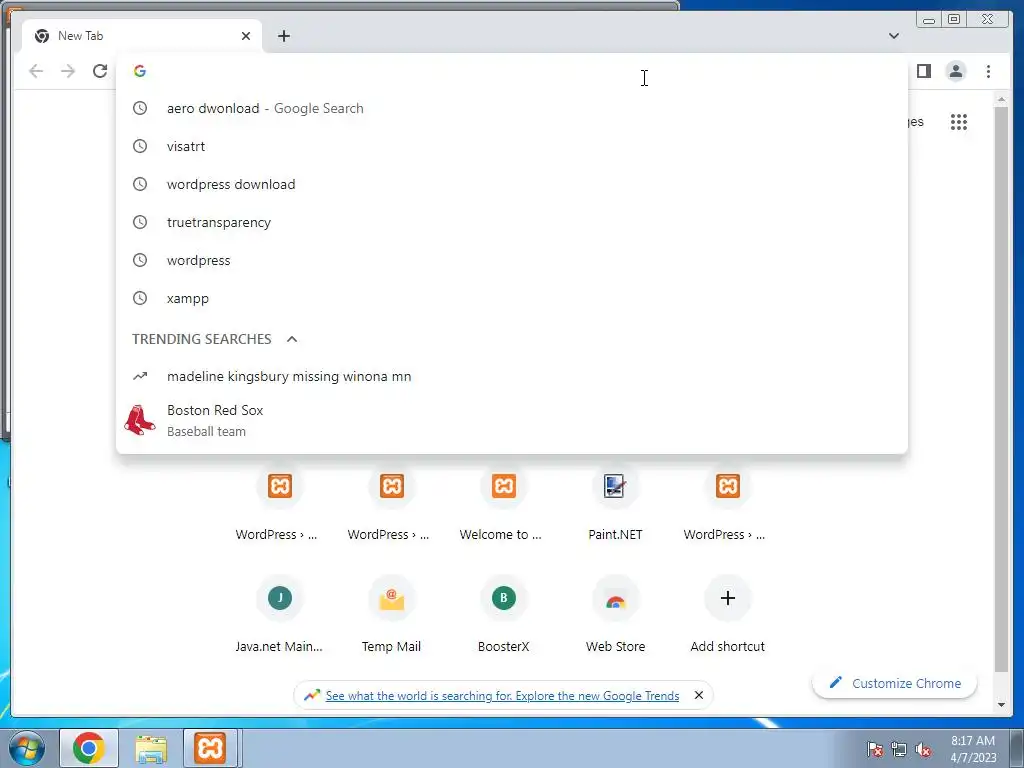Select the 'aero dwonload' search suggestion

pos(511,108)
